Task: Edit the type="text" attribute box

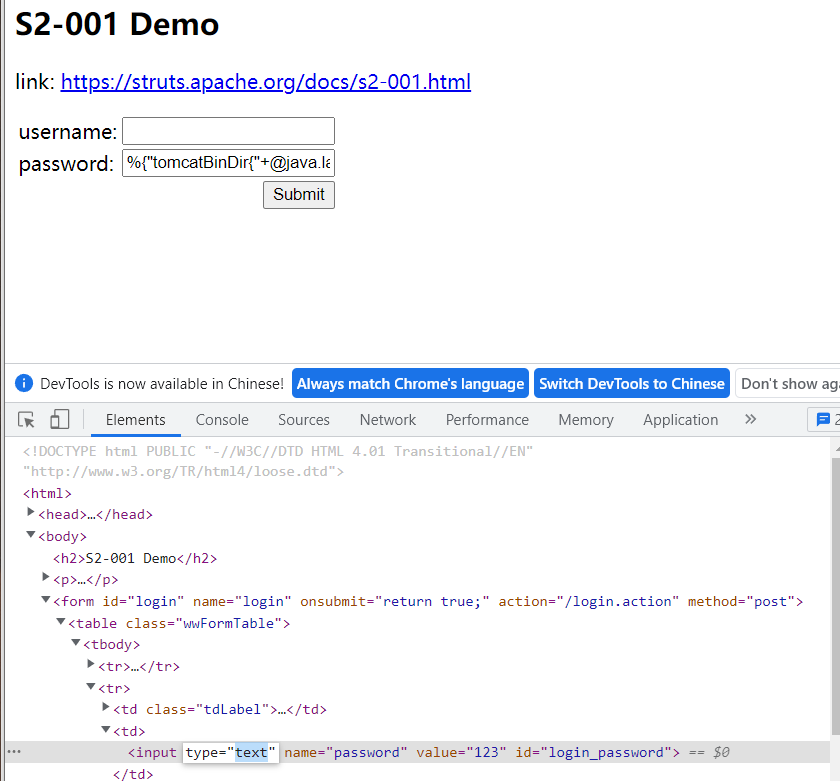Action: click(x=231, y=753)
